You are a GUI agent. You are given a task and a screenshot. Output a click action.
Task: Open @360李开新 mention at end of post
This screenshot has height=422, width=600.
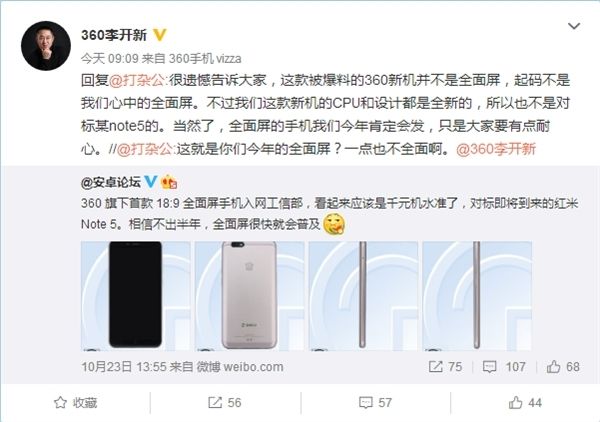coord(496,149)
